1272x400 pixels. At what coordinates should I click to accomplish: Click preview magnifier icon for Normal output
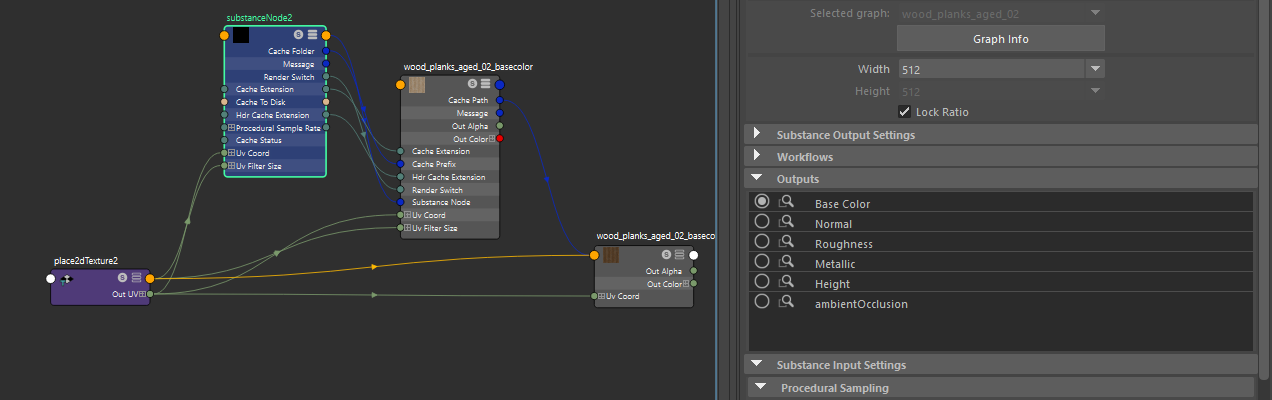(786, 224)
